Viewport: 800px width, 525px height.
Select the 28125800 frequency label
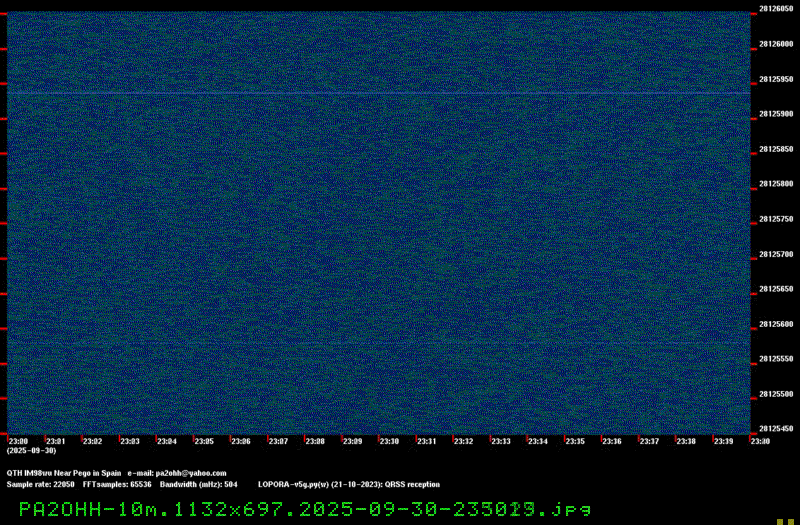pyautogui.click(x=776, y=184)
